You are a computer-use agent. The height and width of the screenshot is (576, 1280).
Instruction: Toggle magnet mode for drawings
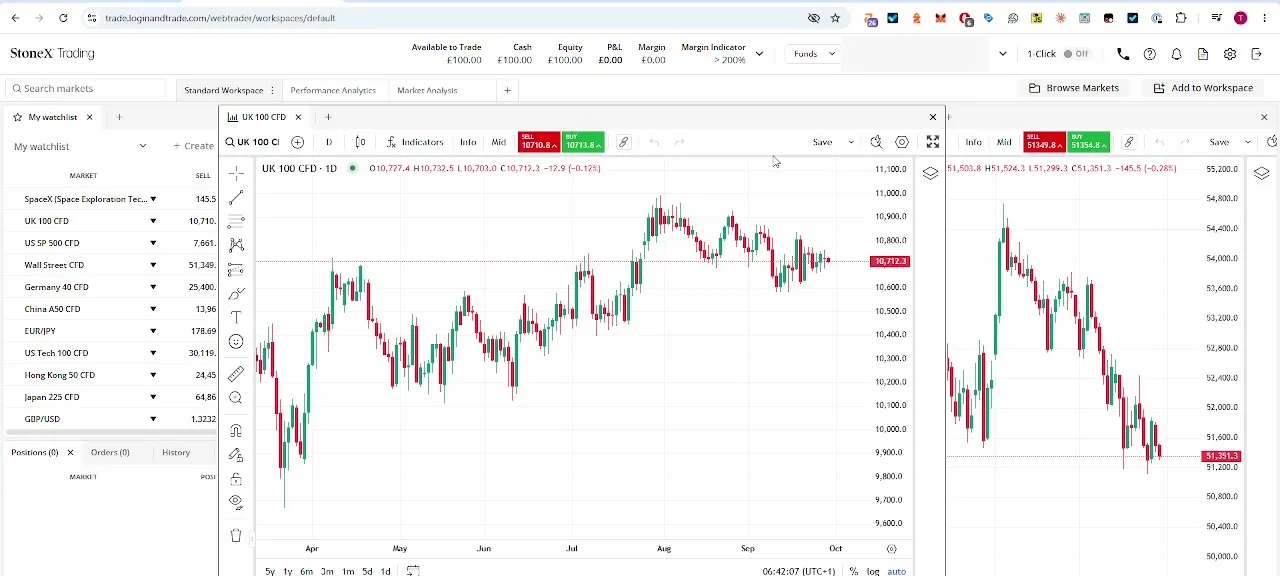coord(236,431)
